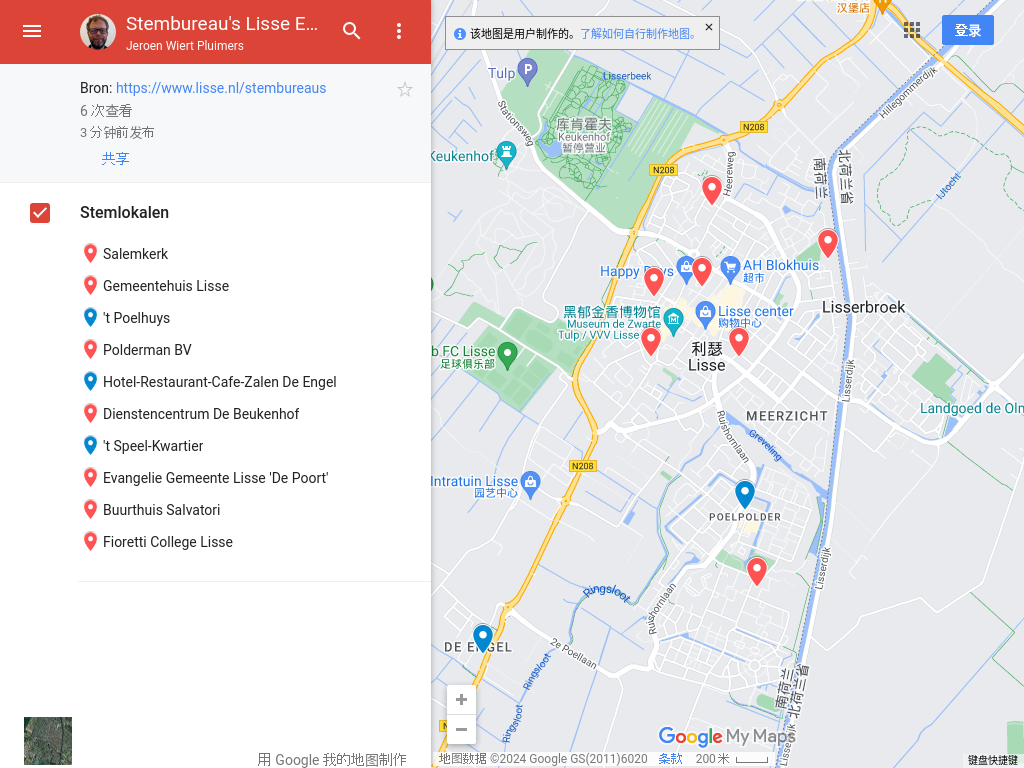Star this map to save it
Viewport: 1024px width, 768px height.
pos(405,89)
